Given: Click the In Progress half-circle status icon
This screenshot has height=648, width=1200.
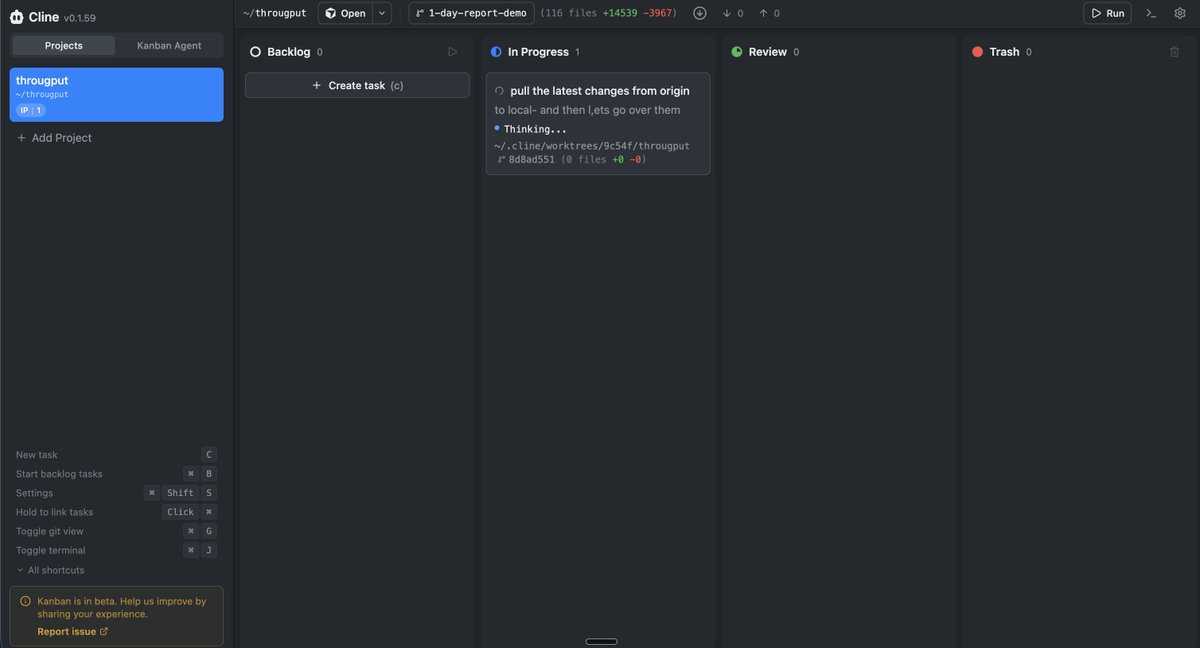Looking at the screenshot, I should (496, 51).
